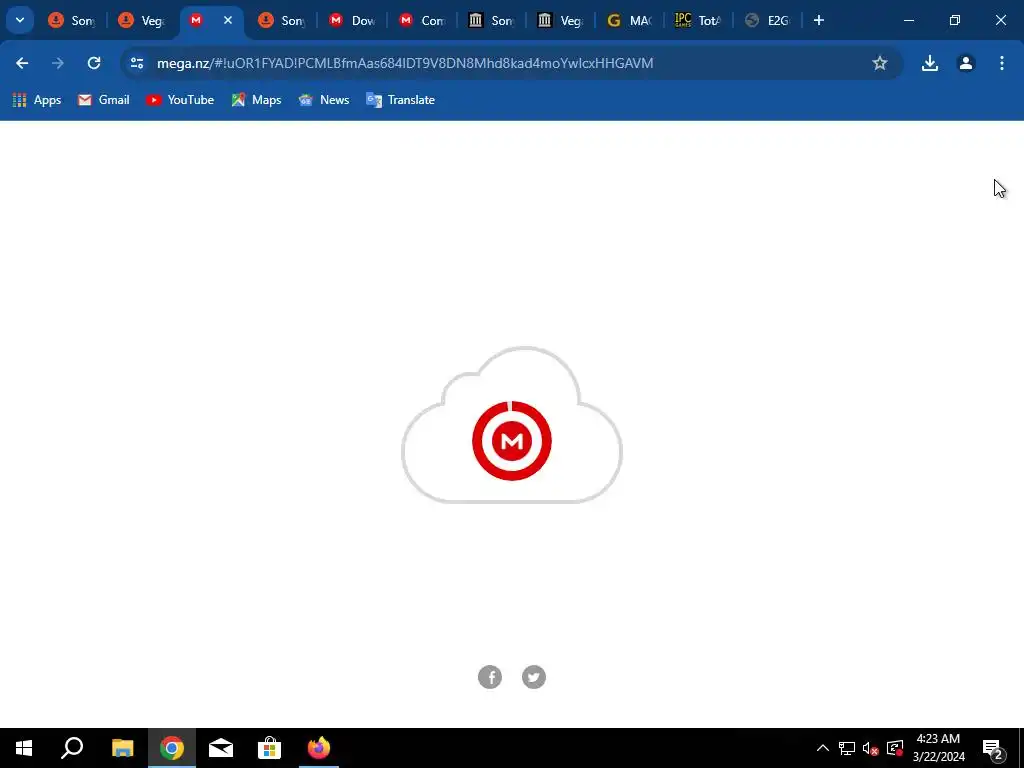Open the tab search dropdown arrow
This screenshot has width=1024, height=768.
click(x=20, y=20)
